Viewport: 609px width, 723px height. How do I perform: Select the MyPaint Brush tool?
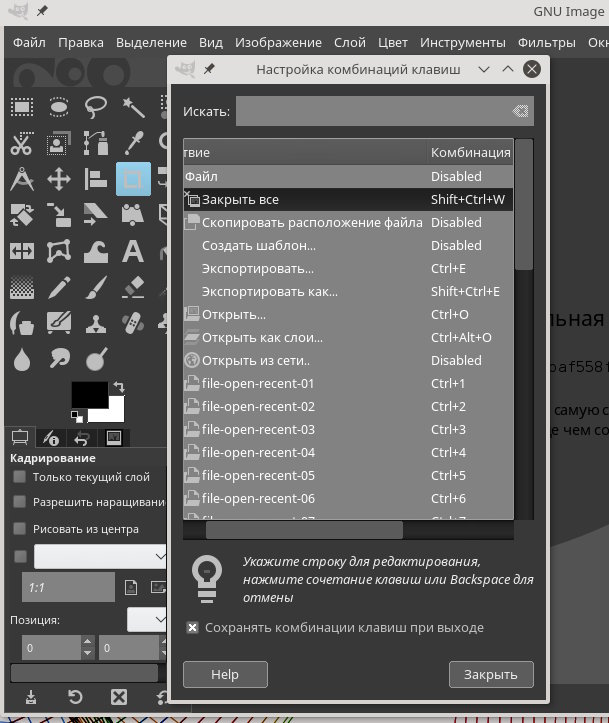[59, 322]
